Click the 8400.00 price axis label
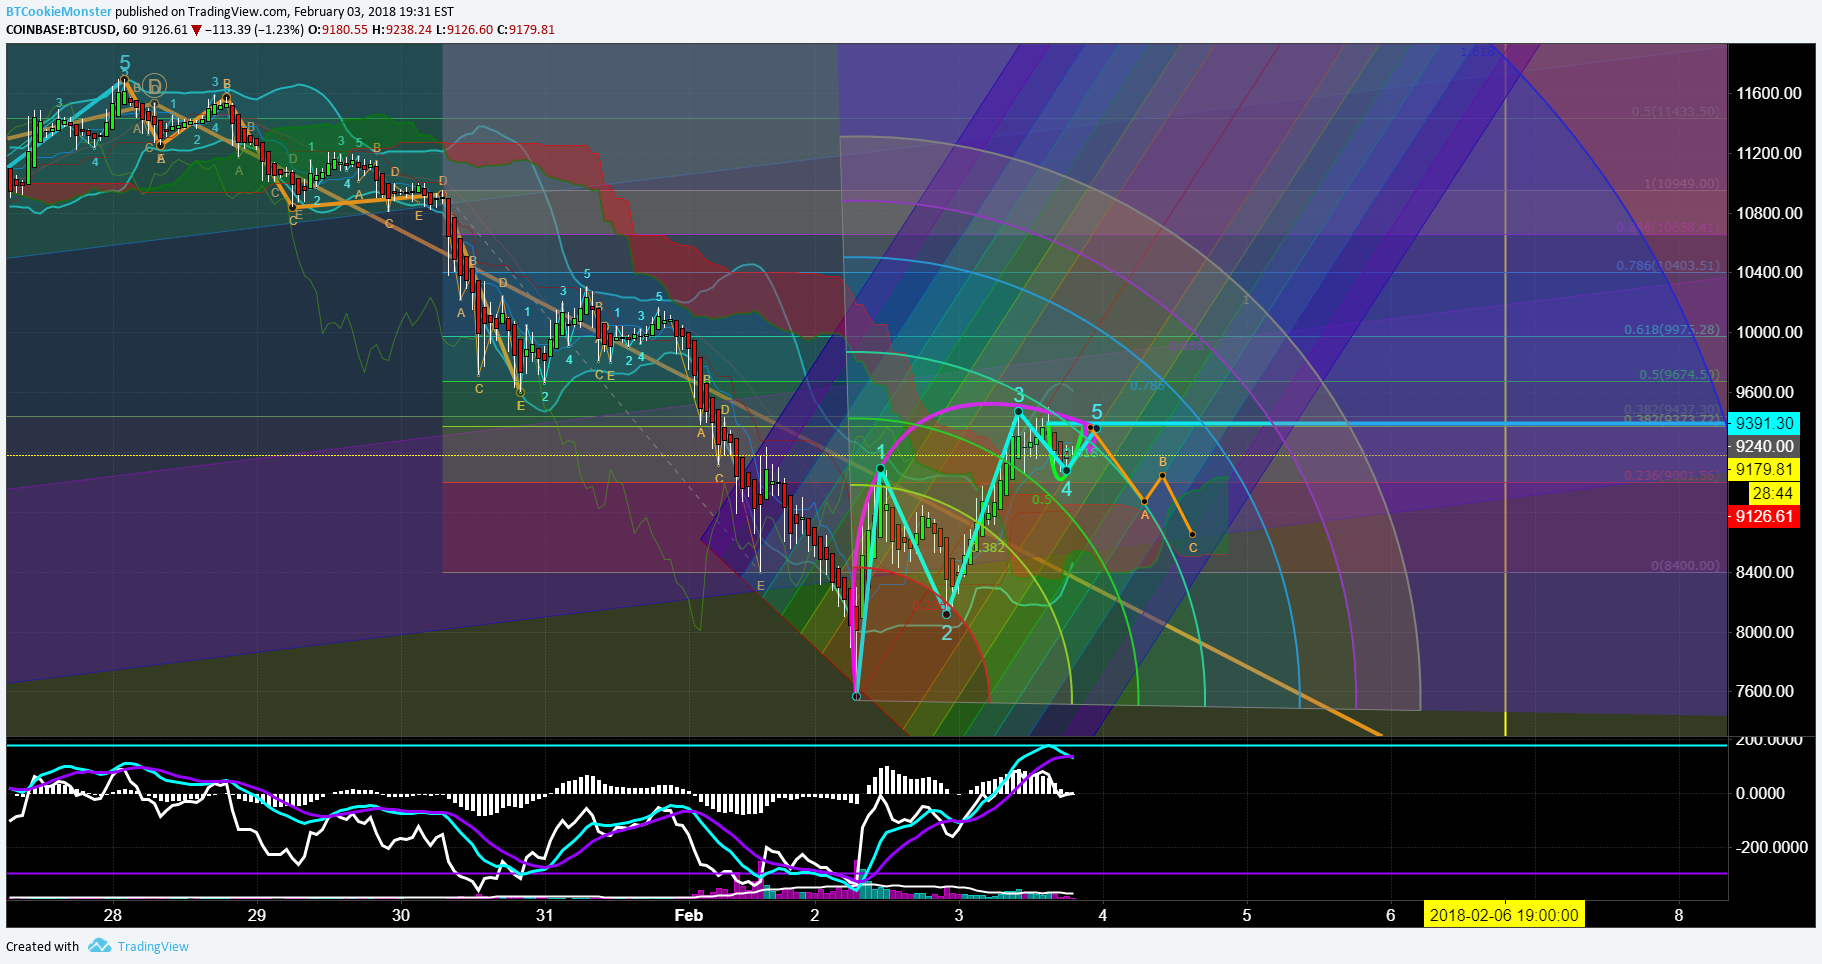The height and width of the screenshot is (964, 1822). click(1764, 572)
